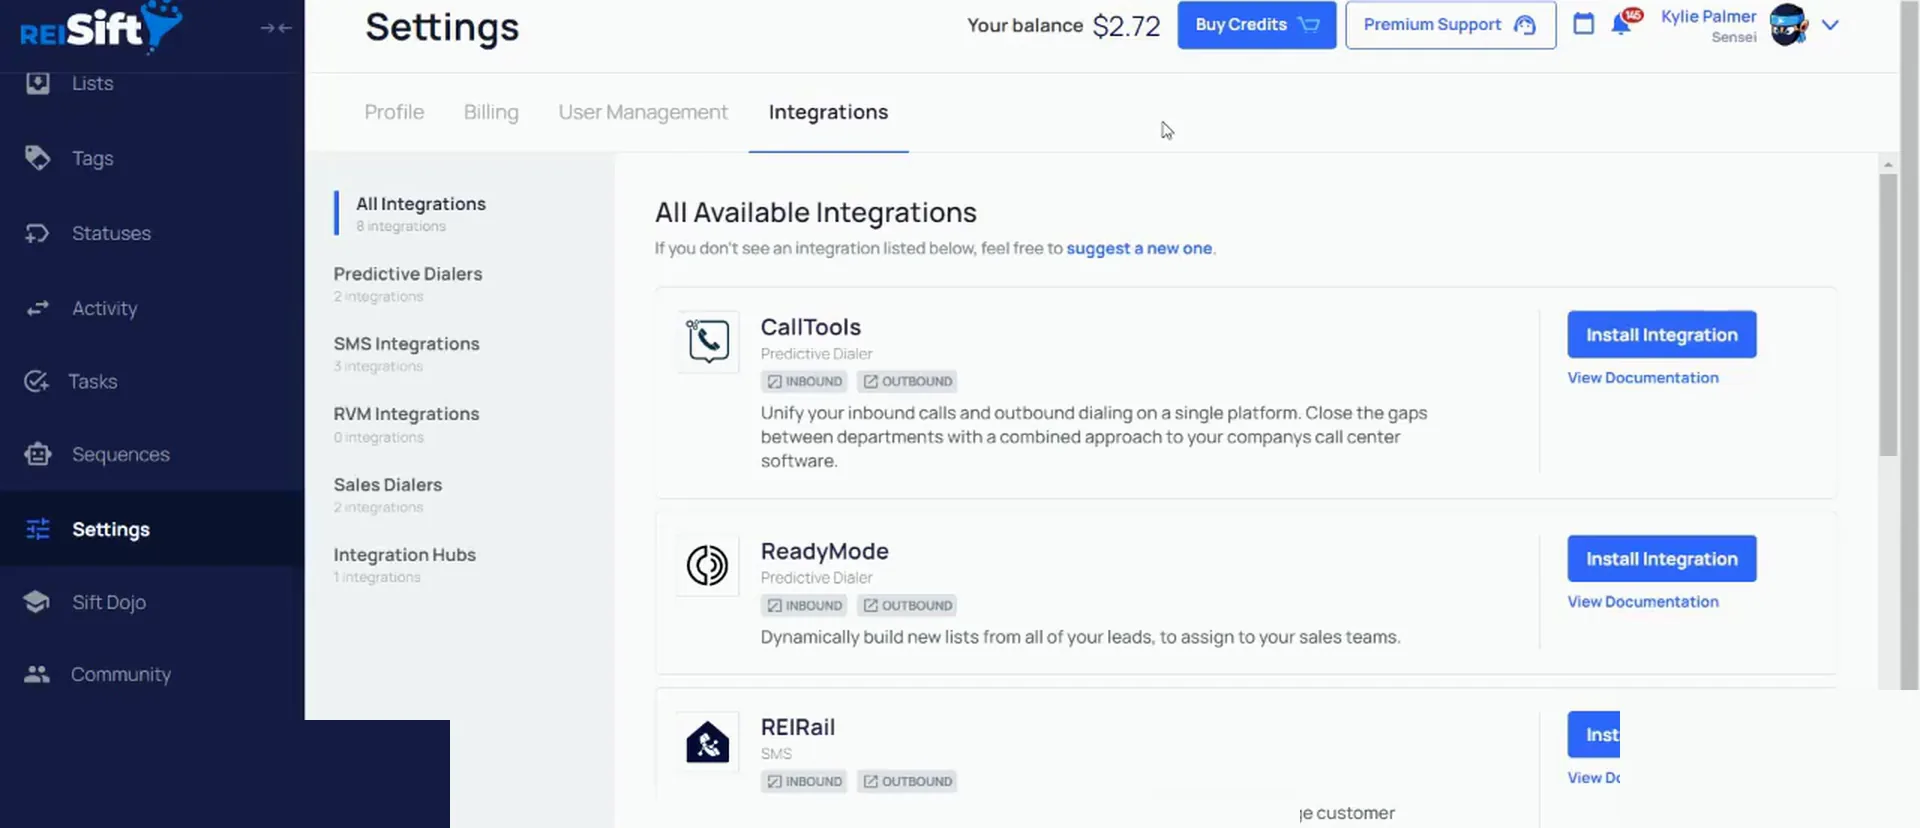
Task: Switch to the Billing tab
Action: point(491,112)
